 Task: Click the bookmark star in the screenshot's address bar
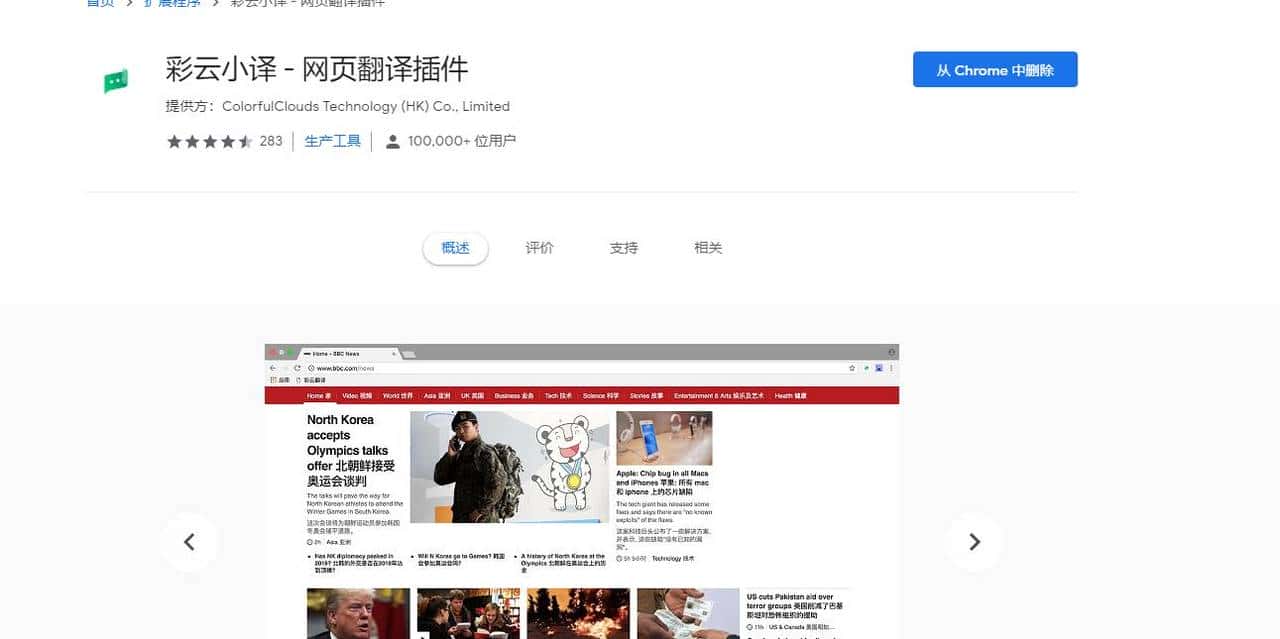click(x=854, y=368)
